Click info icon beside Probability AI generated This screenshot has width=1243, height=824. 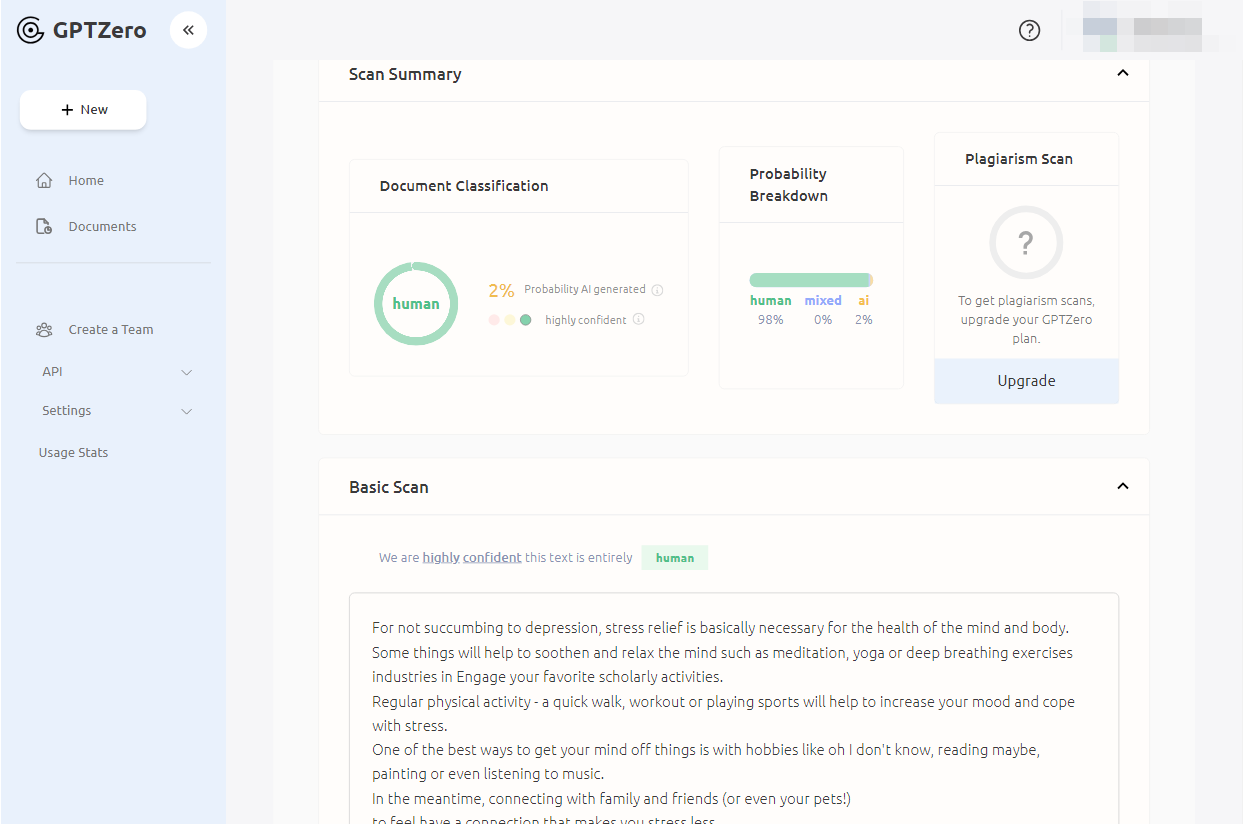(657, 290)
